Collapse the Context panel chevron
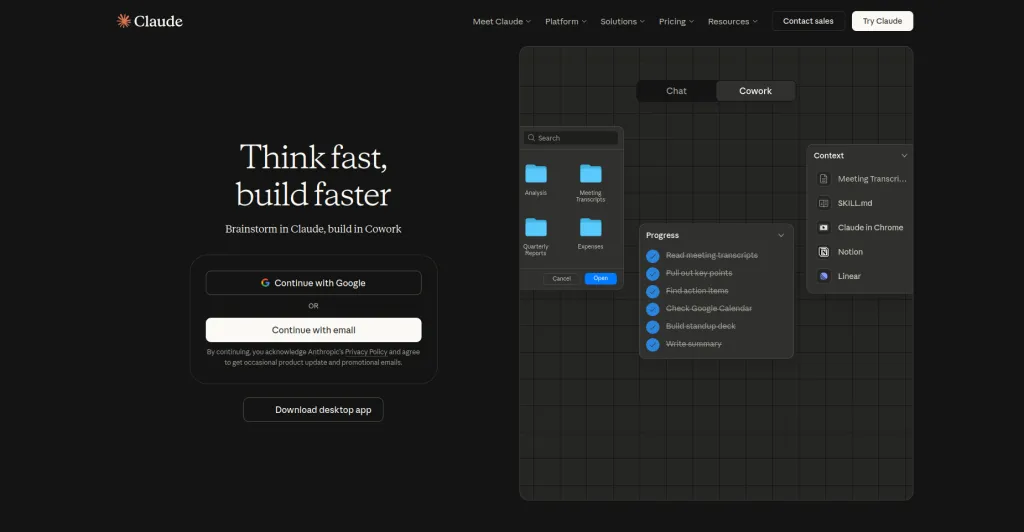The image size is (1024, 532). [x=904, y=155]
